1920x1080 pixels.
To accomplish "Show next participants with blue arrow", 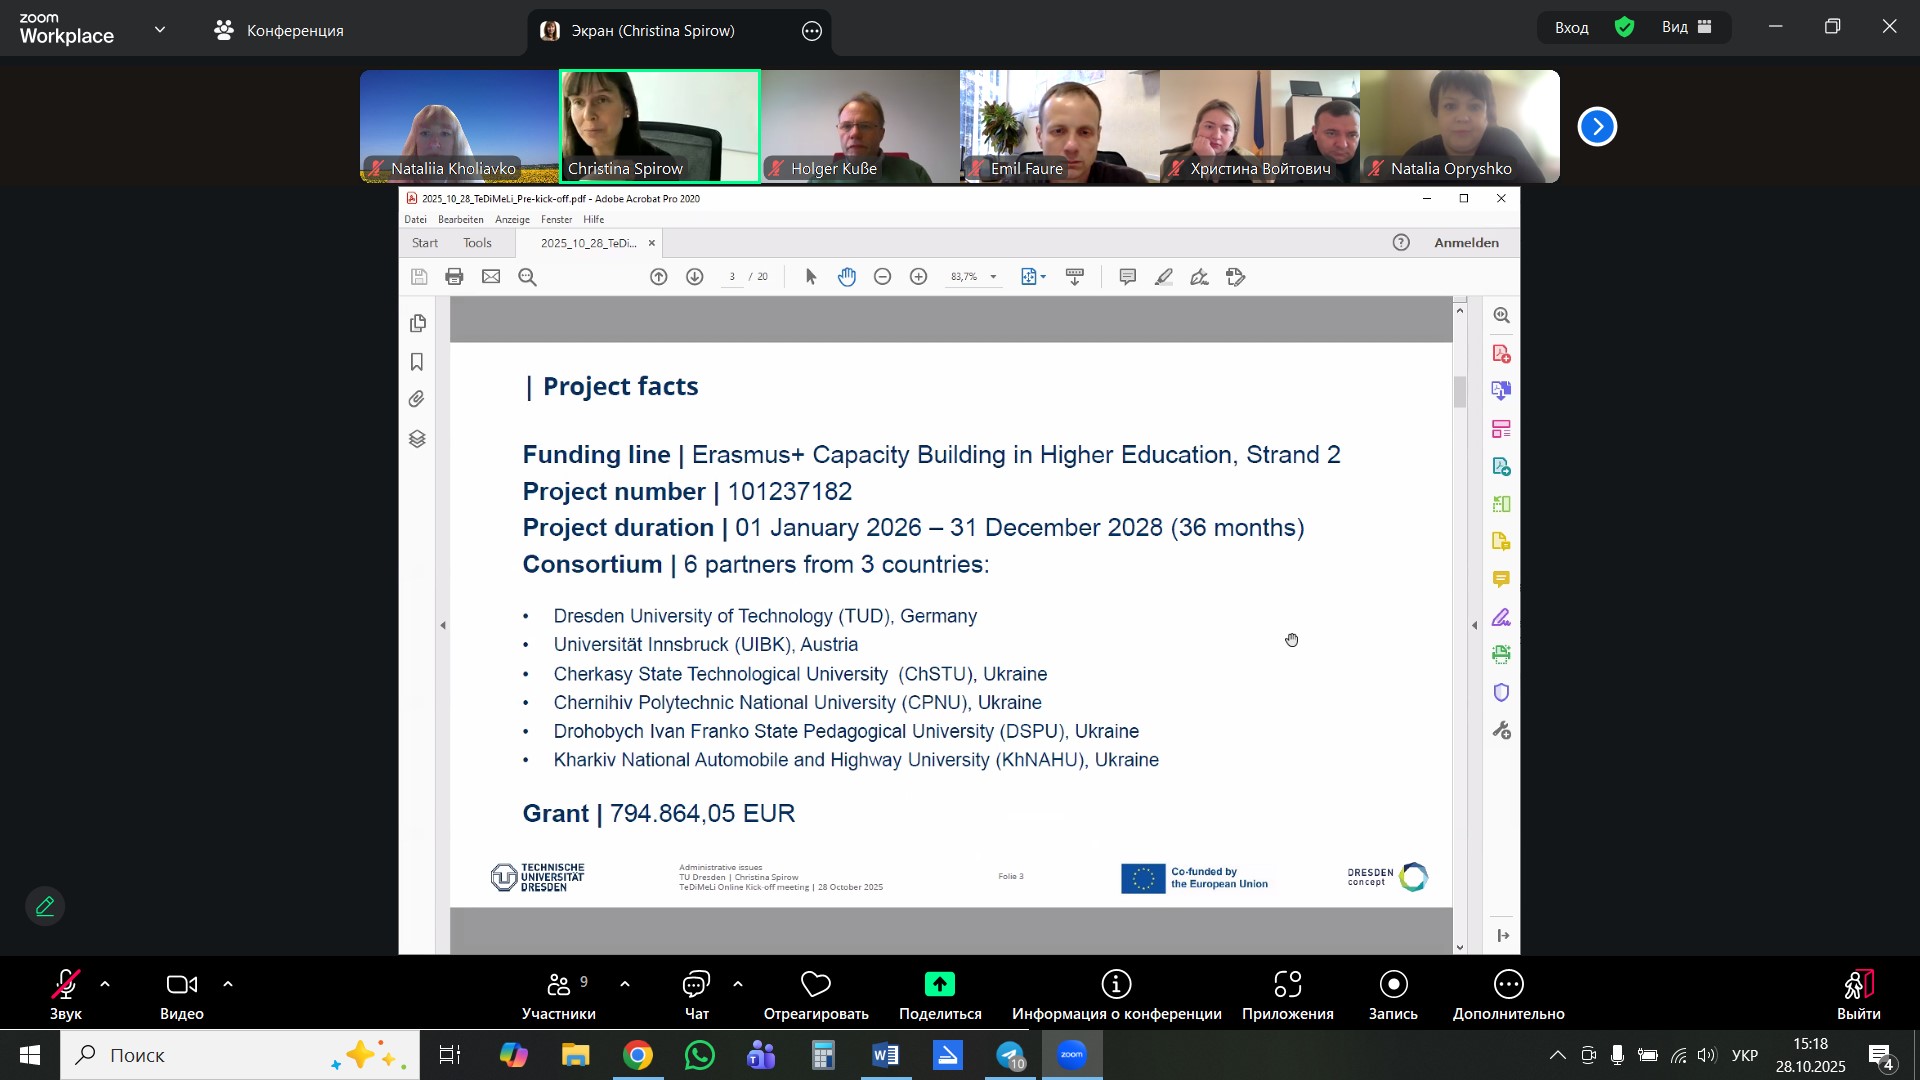I will click(1597, 127).
